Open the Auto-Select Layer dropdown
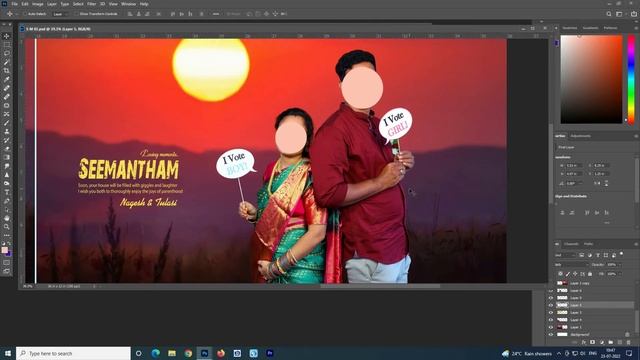640x360 pixels. [x=60, y=14]
